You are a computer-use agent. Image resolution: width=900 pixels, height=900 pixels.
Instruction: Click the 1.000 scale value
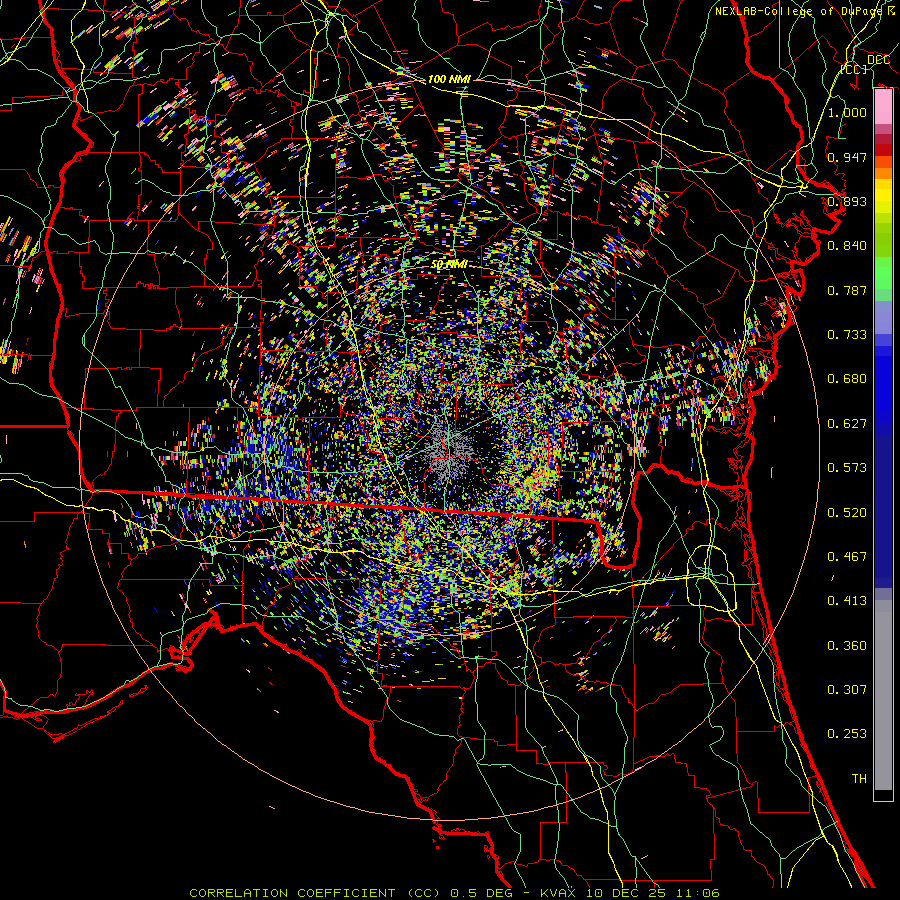point(847,112)
